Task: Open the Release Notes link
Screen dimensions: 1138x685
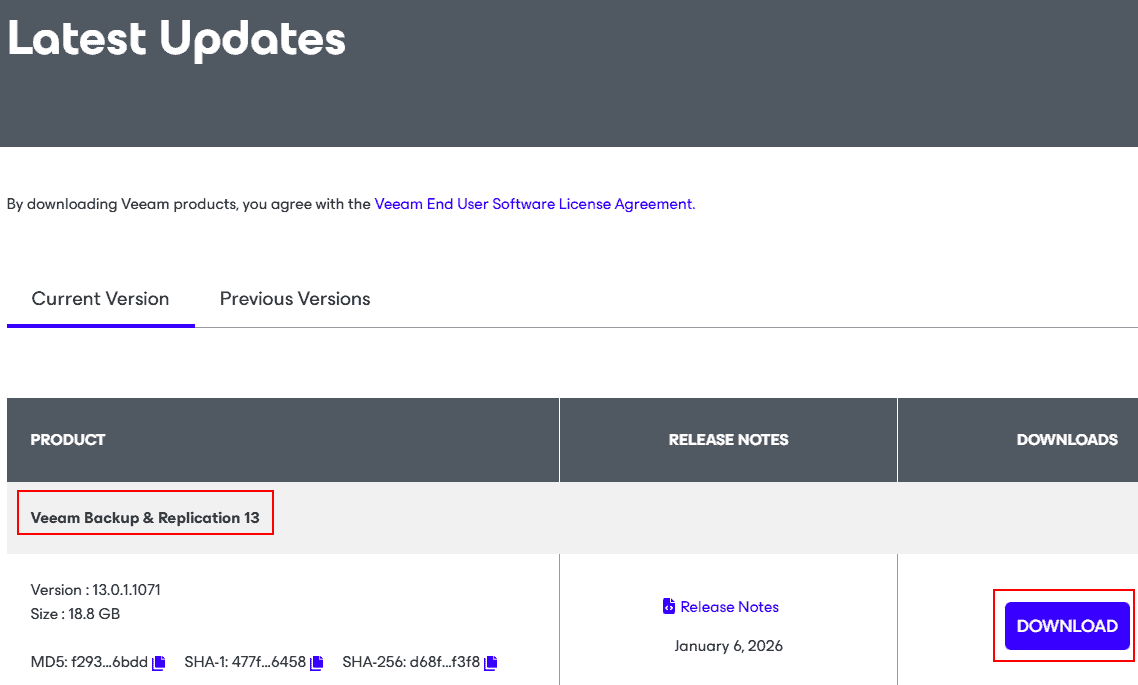Action: (x=729, y=607)
